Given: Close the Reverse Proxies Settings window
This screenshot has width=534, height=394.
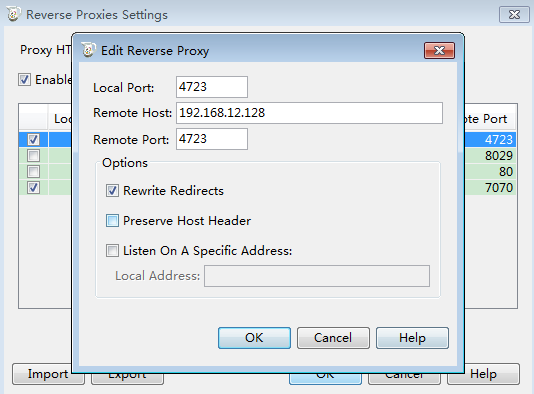Looking at the screenshot, I should point(514,15).
